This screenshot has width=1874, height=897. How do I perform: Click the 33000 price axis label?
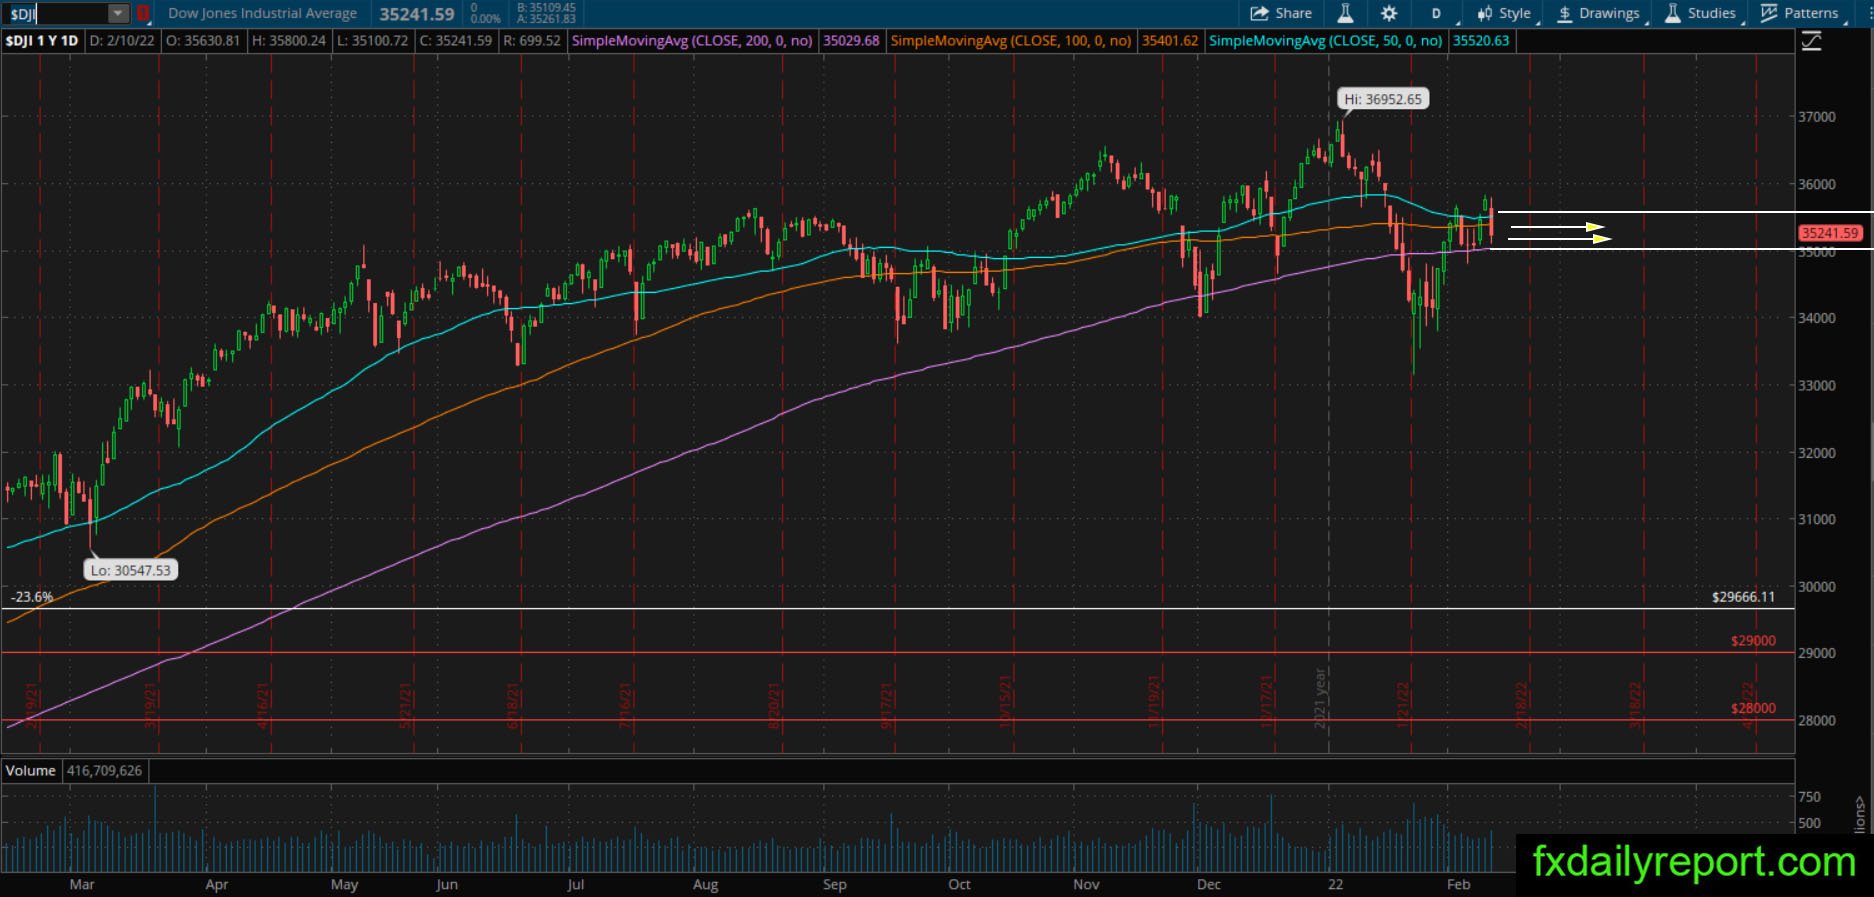click(x=1817, y=385)
